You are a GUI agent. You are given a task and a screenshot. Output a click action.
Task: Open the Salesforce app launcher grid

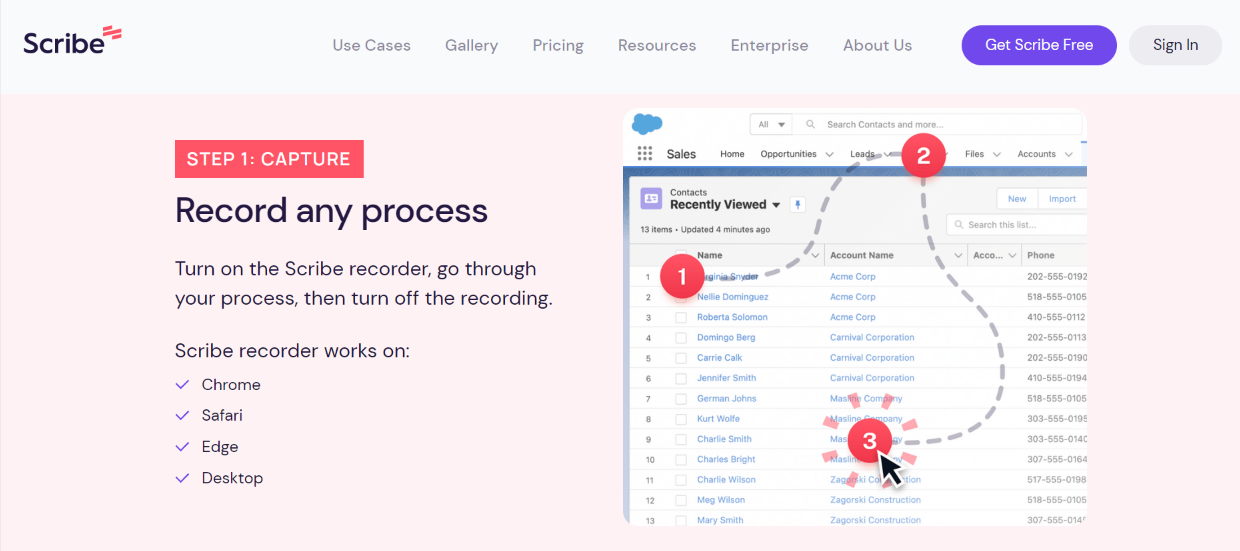(644, 154)
